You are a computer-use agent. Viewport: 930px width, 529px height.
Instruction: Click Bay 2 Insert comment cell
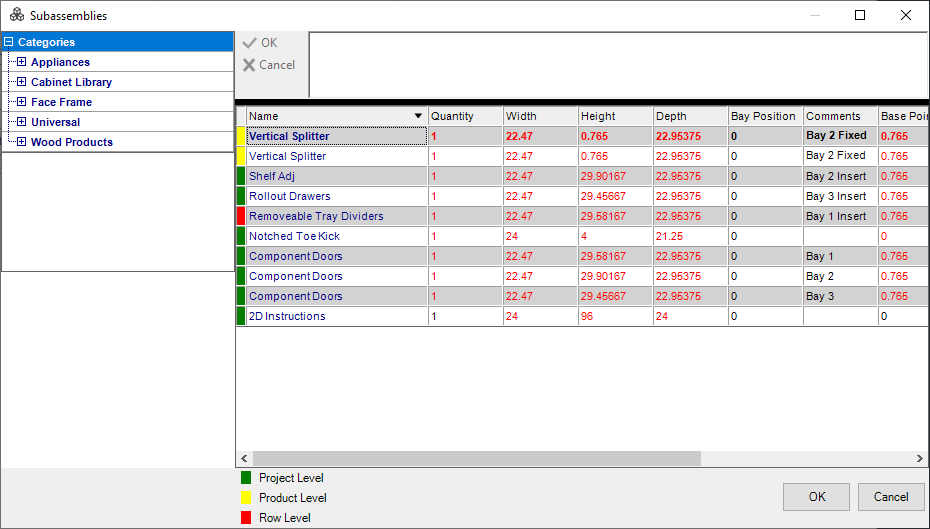coord(840,176)
